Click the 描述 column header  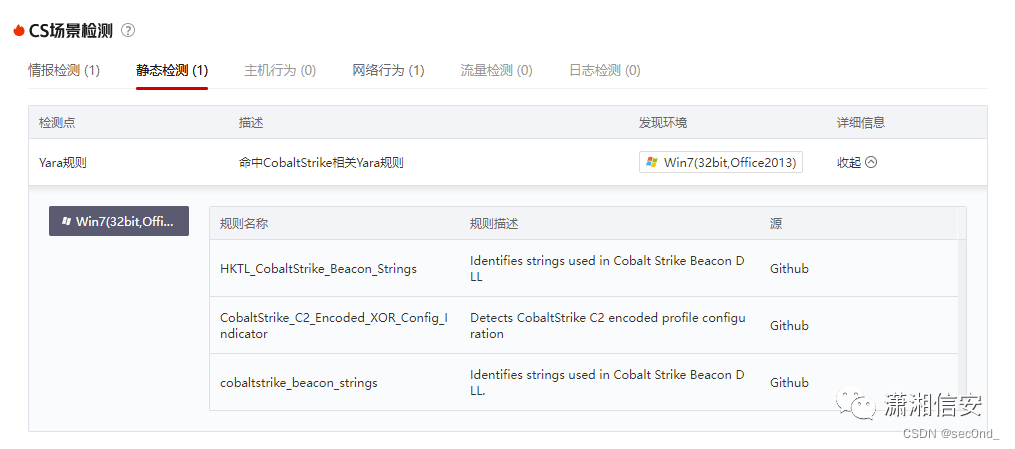(x=251, y=122)
